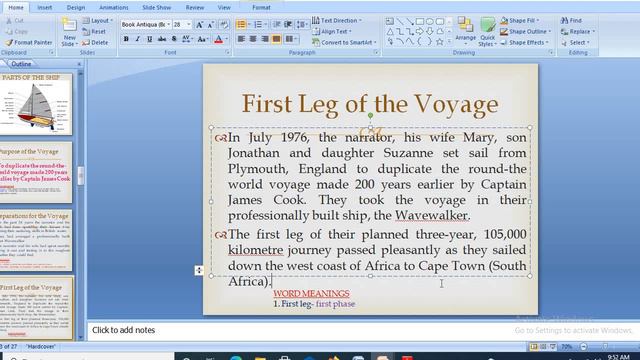Click the Clear All Formatting icon
Viewport: 640px width, 360px height.
[224, 25]
